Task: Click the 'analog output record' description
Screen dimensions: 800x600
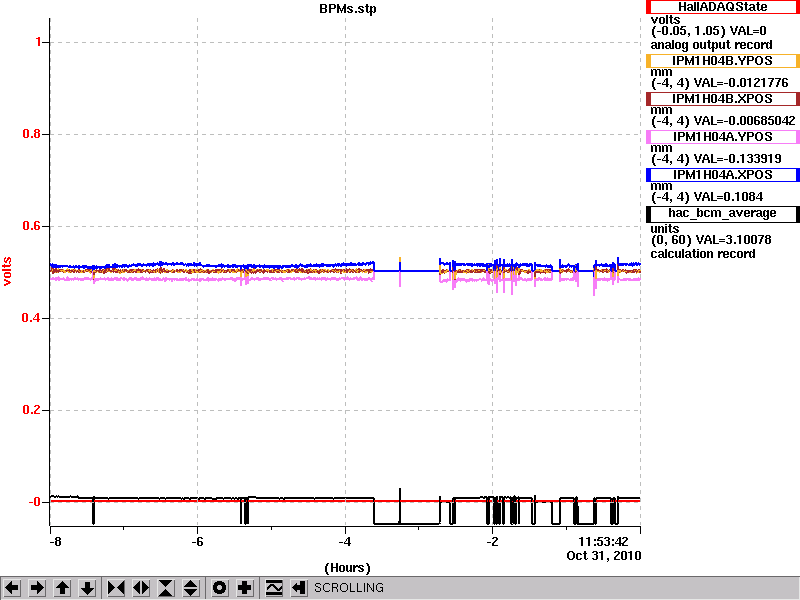Action: click(711, 45)
